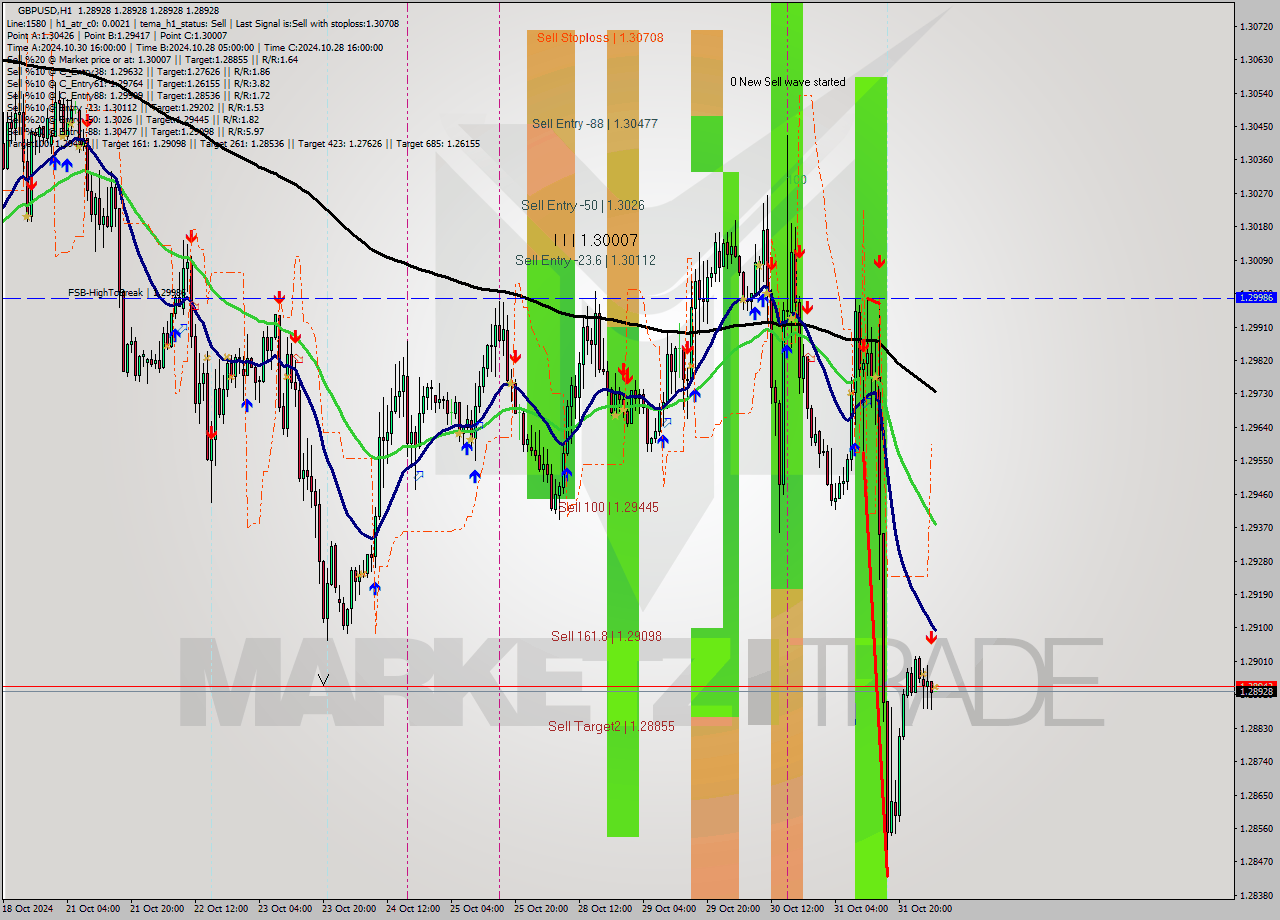Click the blue 1.29986 price tag on axis

point(1256,298)
